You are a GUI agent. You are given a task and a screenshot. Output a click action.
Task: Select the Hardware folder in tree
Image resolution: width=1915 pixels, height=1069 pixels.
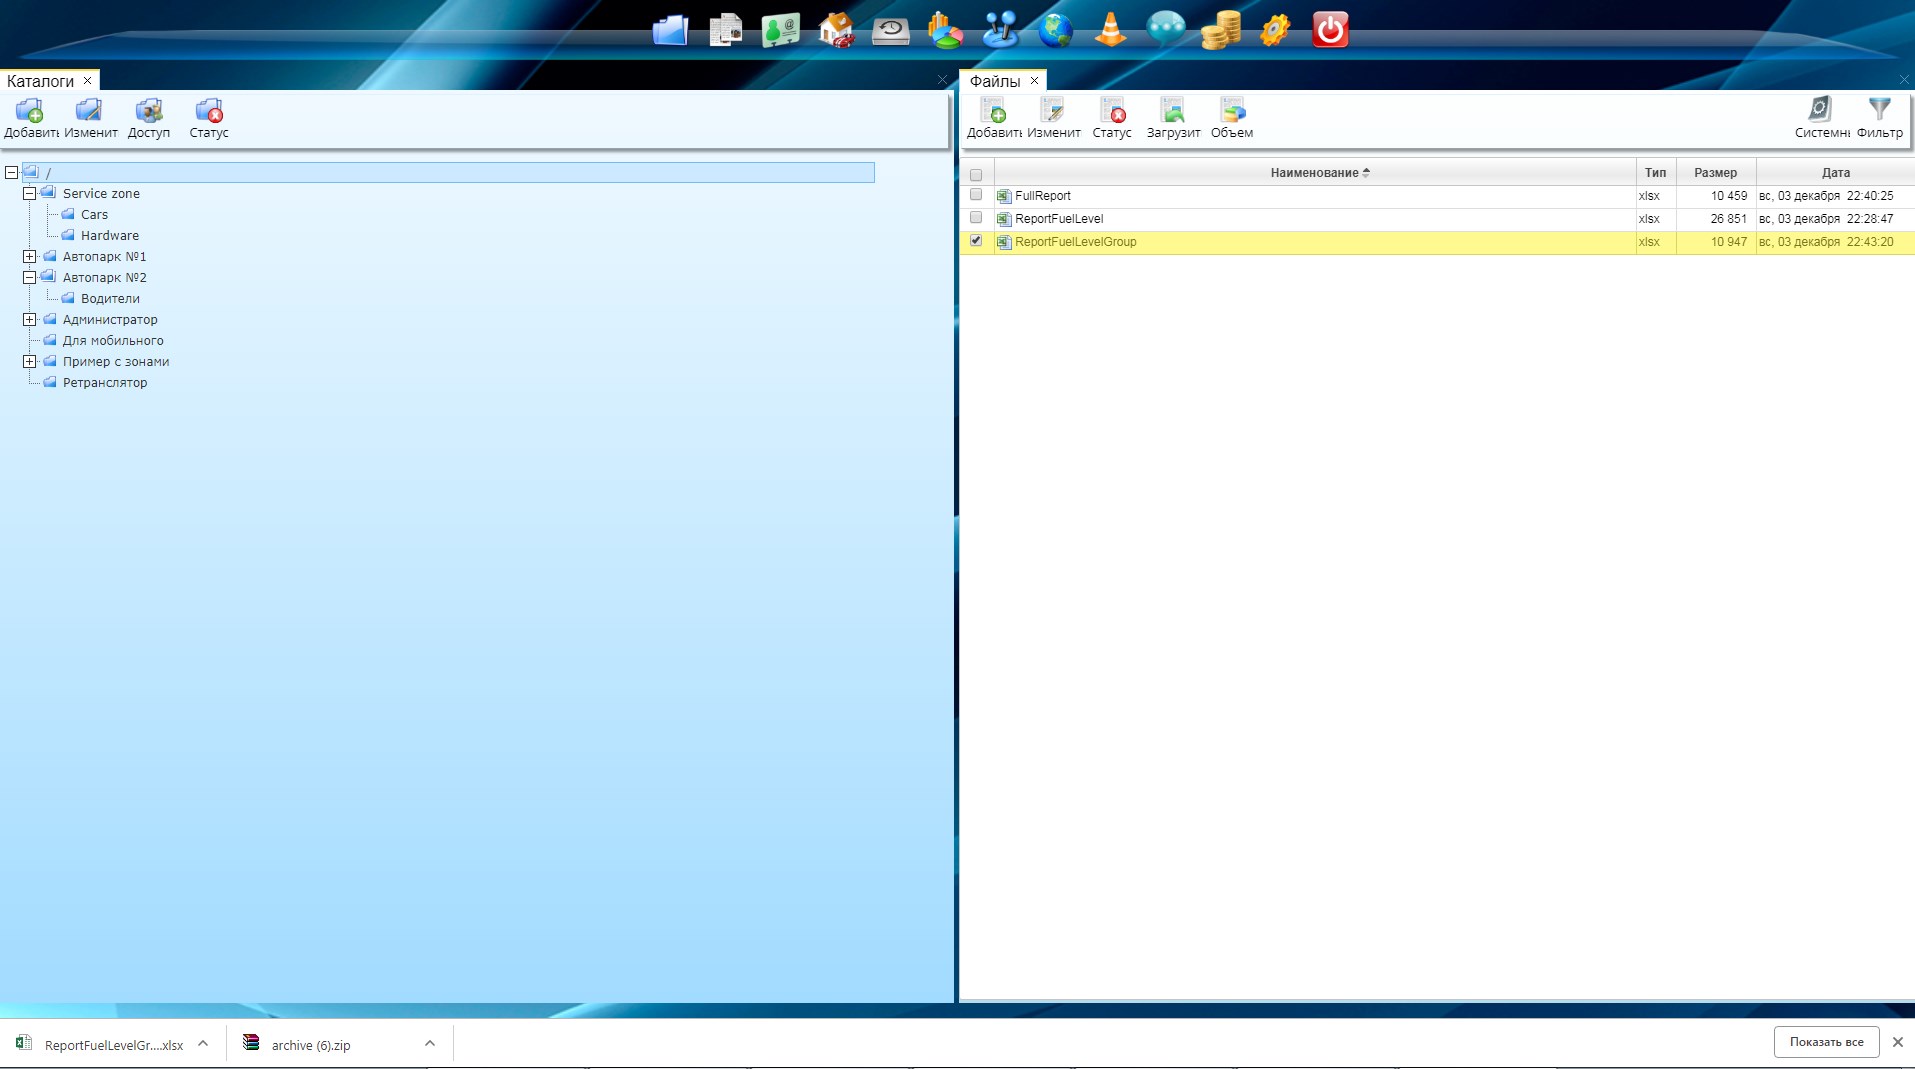pos(109,236)
